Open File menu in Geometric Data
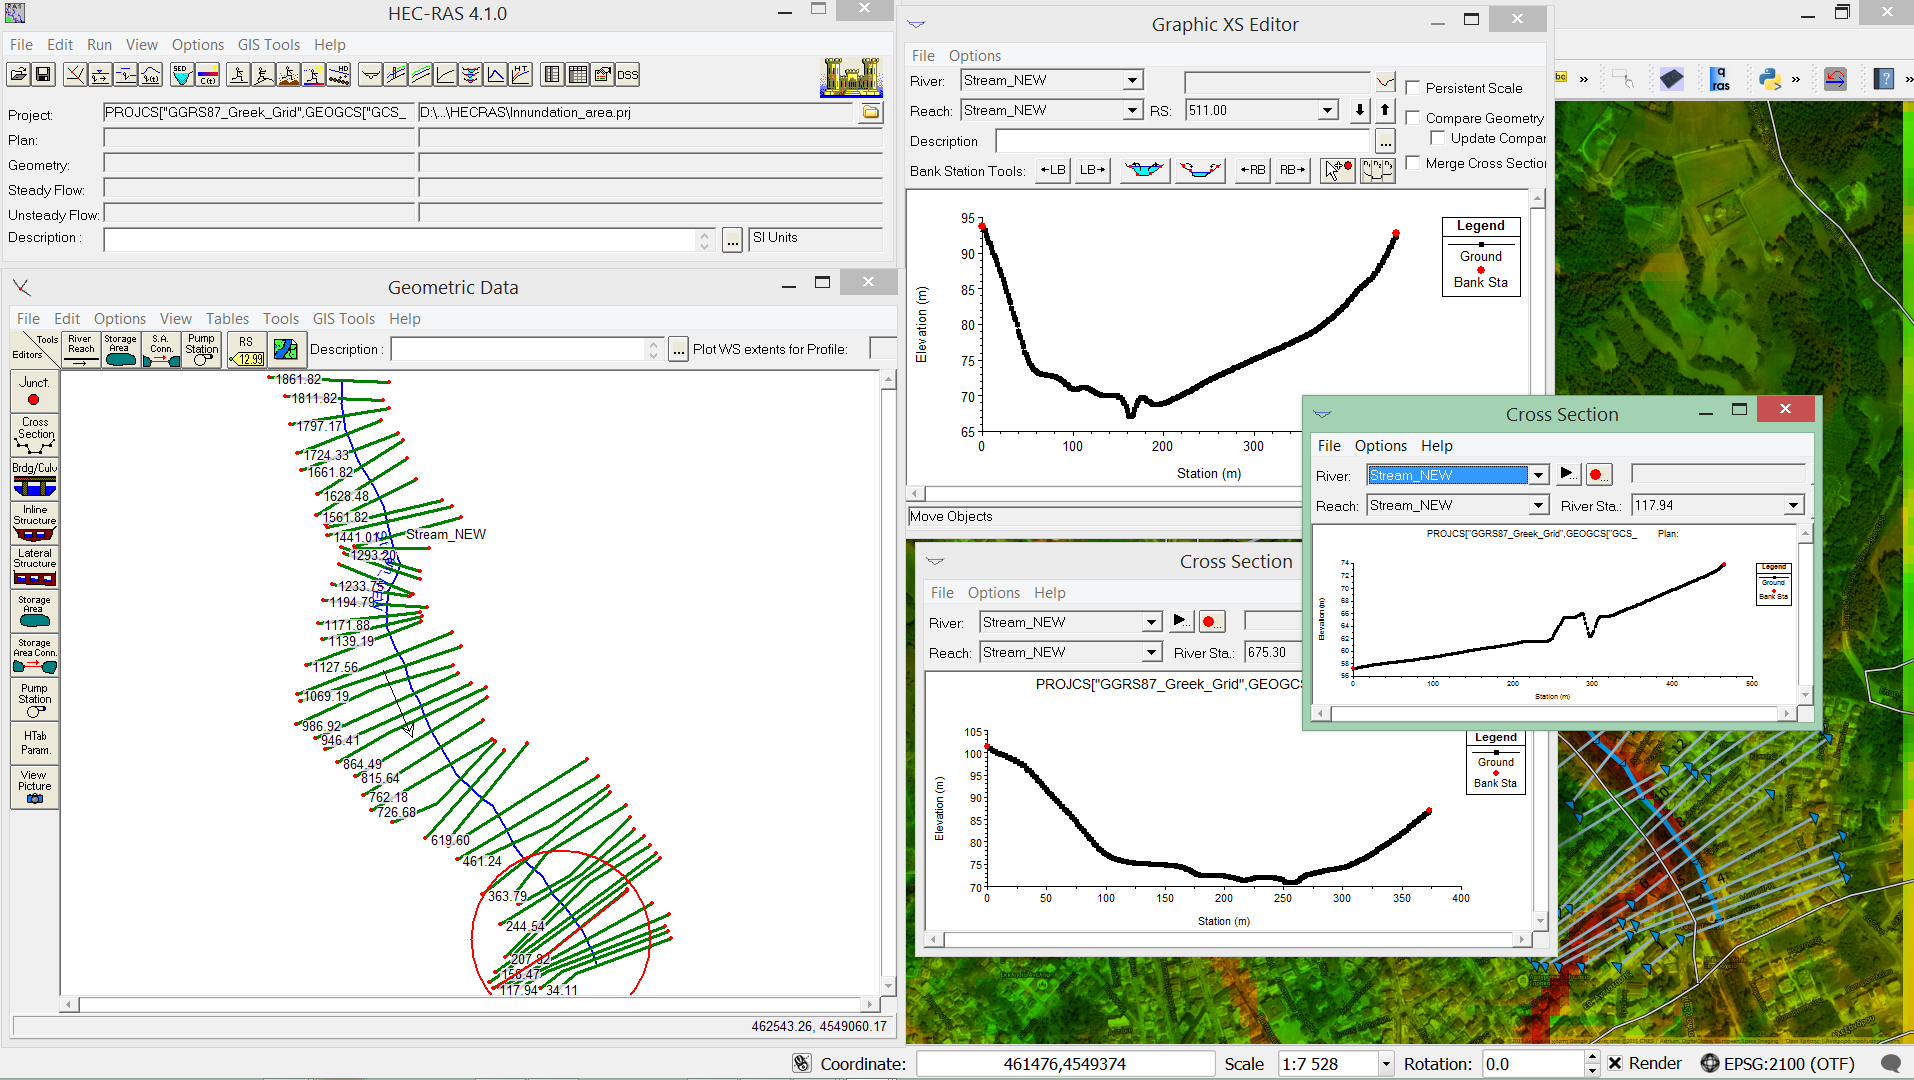The width and height of the screenshot is (1914, 1080). (28, 318)
